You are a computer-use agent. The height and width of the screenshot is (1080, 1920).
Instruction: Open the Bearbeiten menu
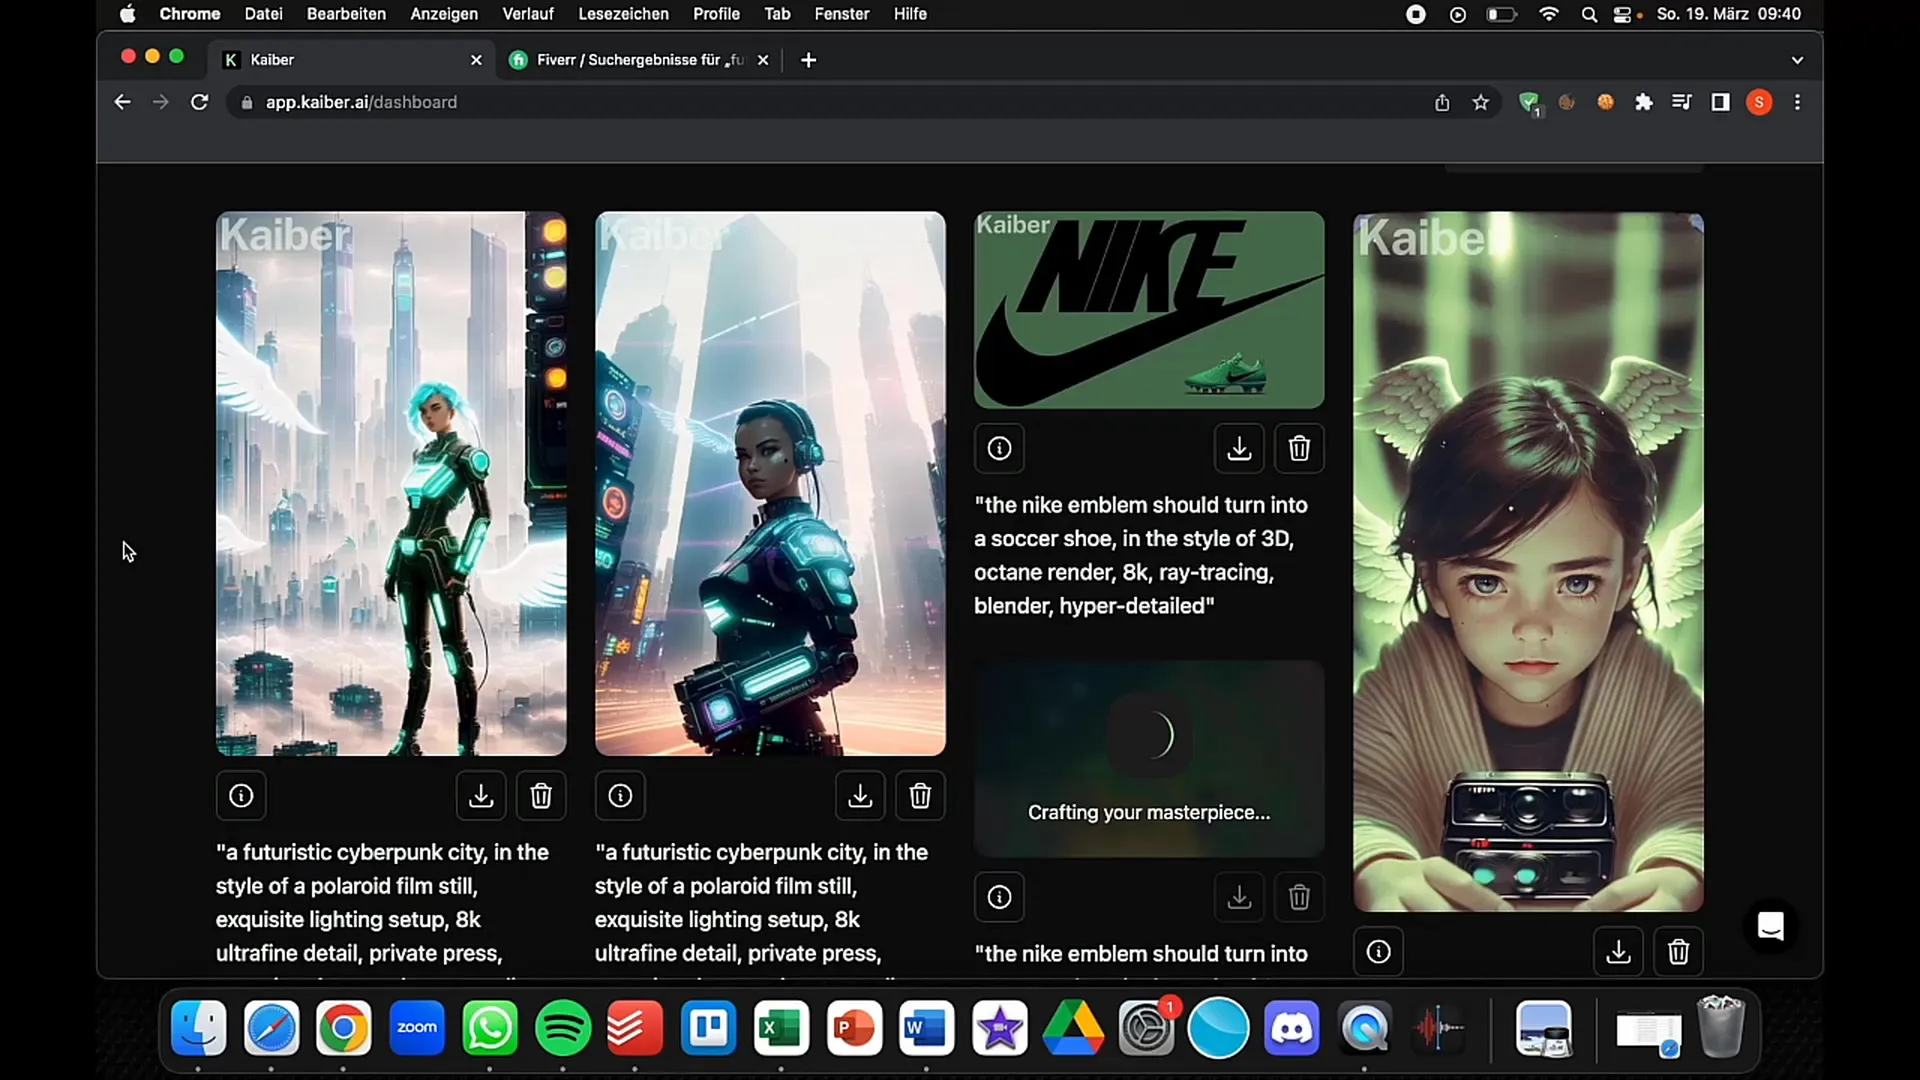point(346,14)
